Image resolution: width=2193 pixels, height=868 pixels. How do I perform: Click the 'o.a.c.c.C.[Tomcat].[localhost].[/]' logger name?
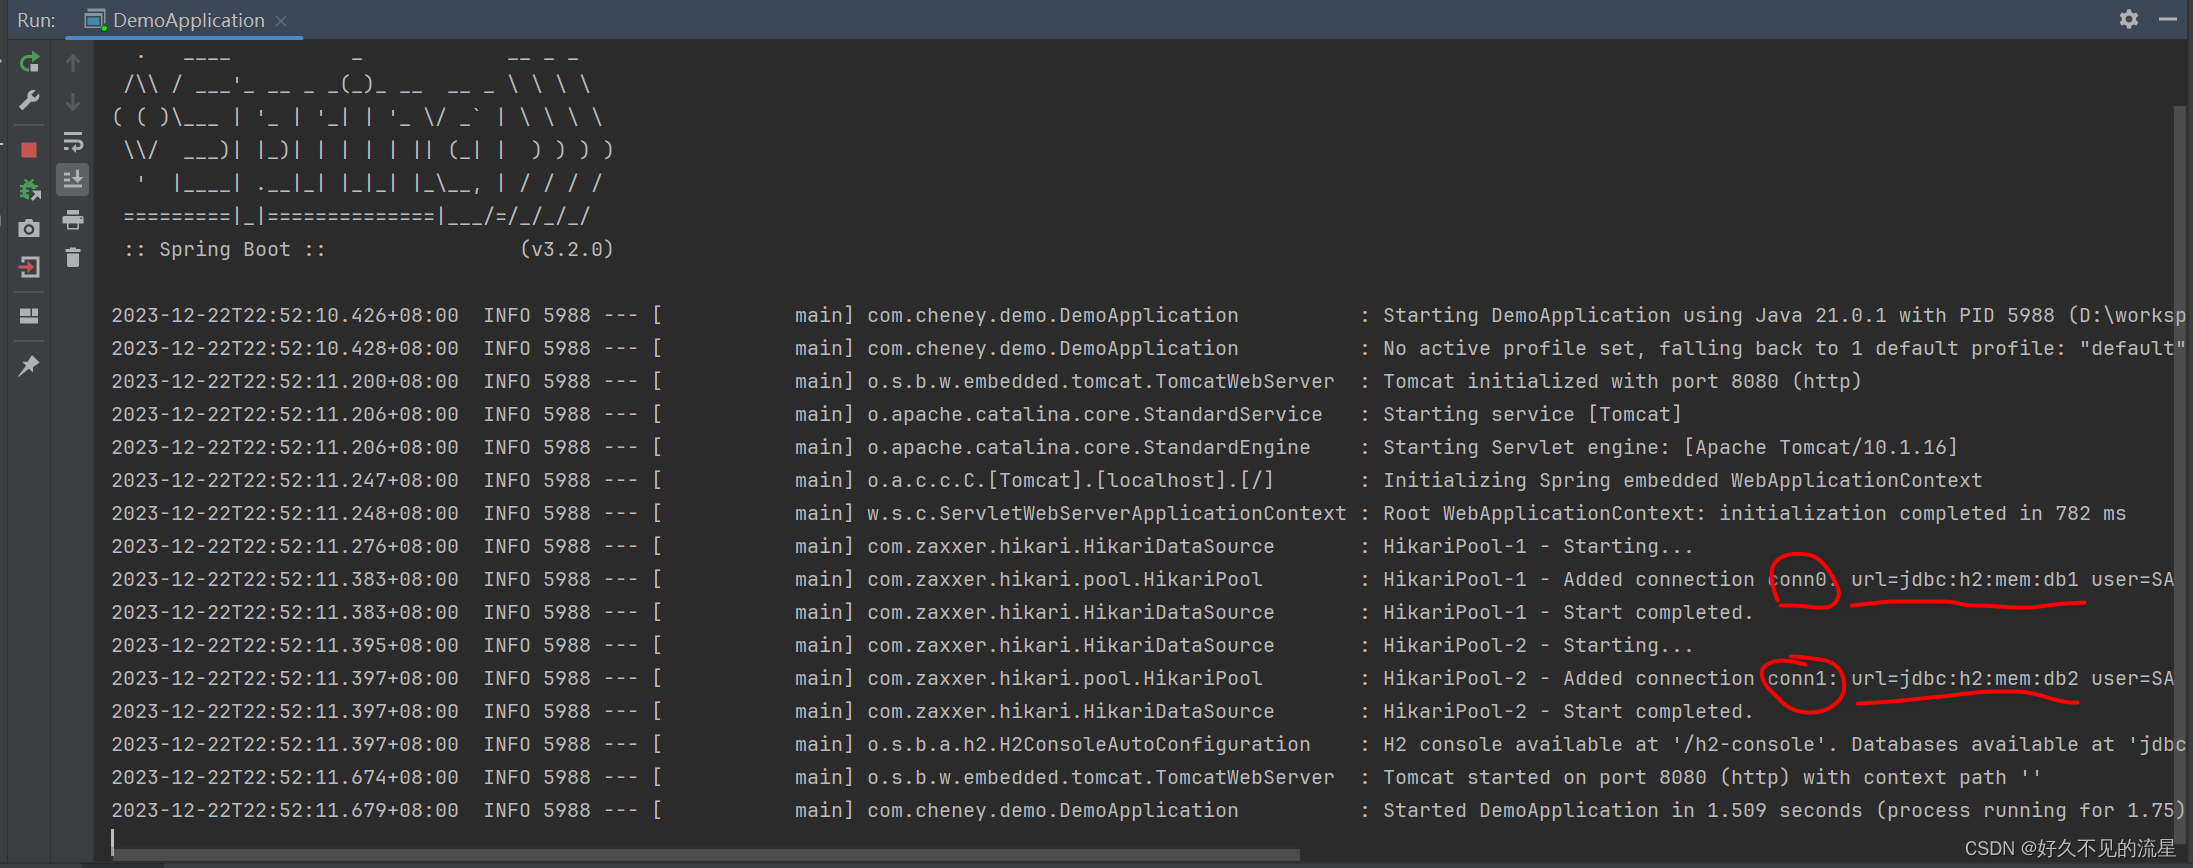pyautogui.click(x=1070, y=480)
